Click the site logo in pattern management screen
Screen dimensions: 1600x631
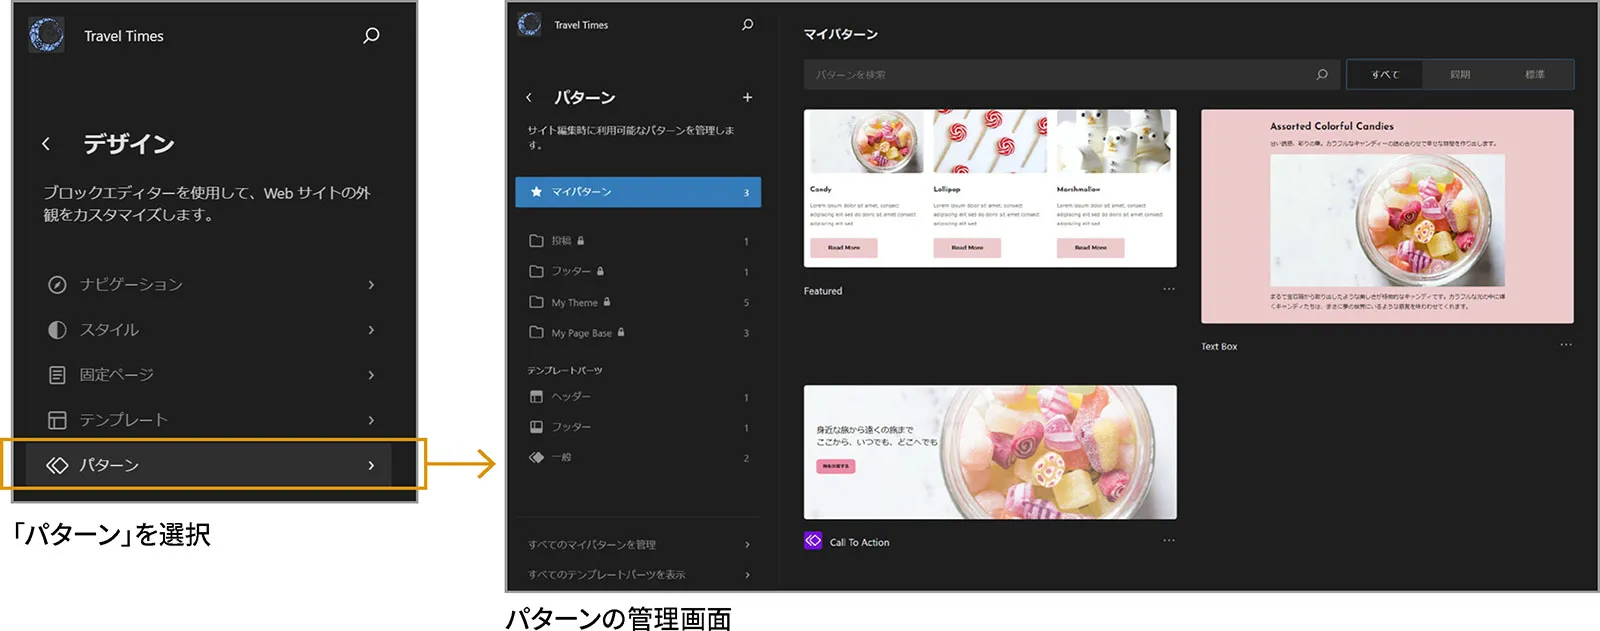[529, 24]
